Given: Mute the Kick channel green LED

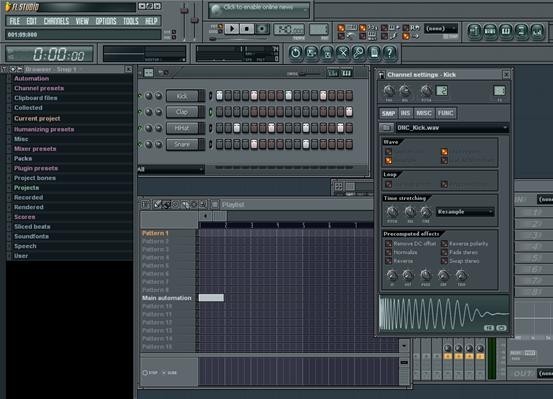Looking at the screenshot, I should click(140, 96).
